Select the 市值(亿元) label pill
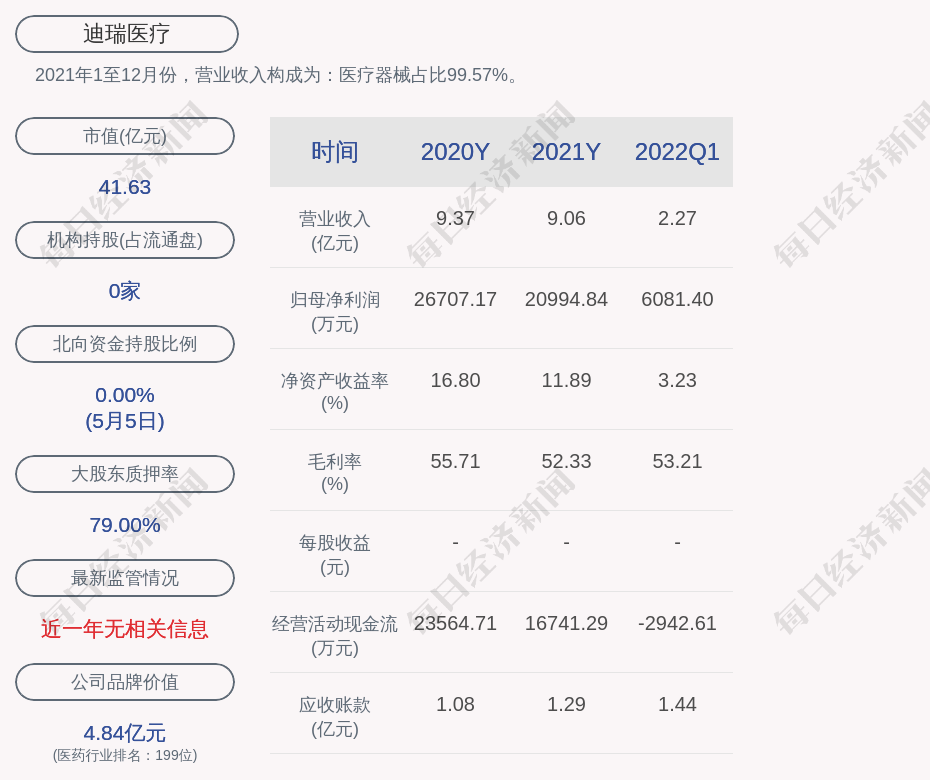Viewport: 930px width, 780px height. tap(125, 136)
